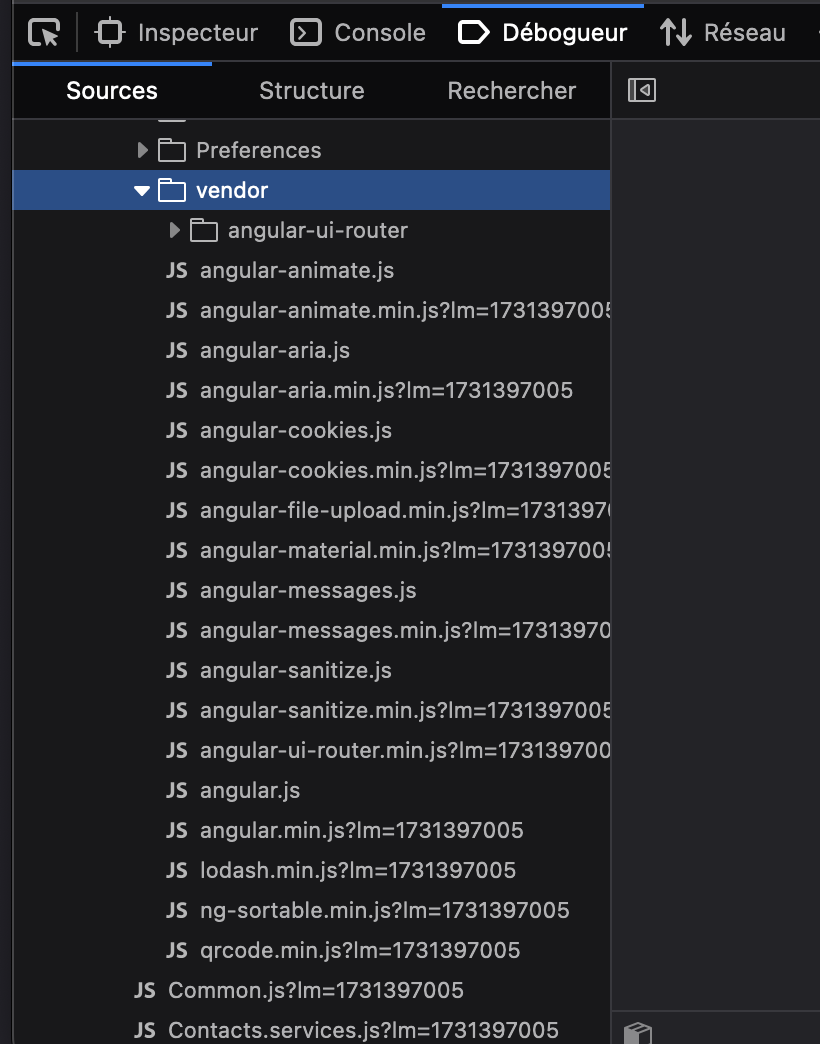This screenshot has width=820, height=1044.
Task: Expand the Preferences folder arrow
Action: [x=142, y=151]
